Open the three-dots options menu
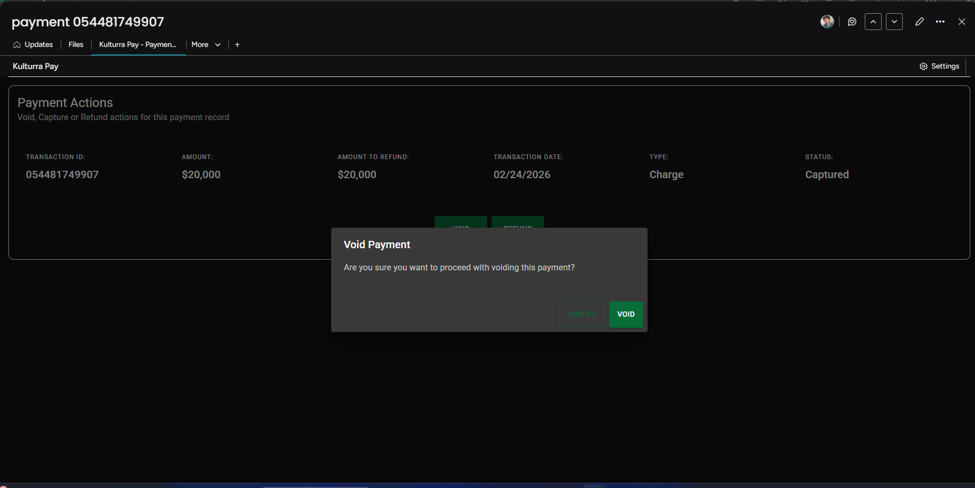Viewport: 975px width, 488px height. click(x=940, y=22)
